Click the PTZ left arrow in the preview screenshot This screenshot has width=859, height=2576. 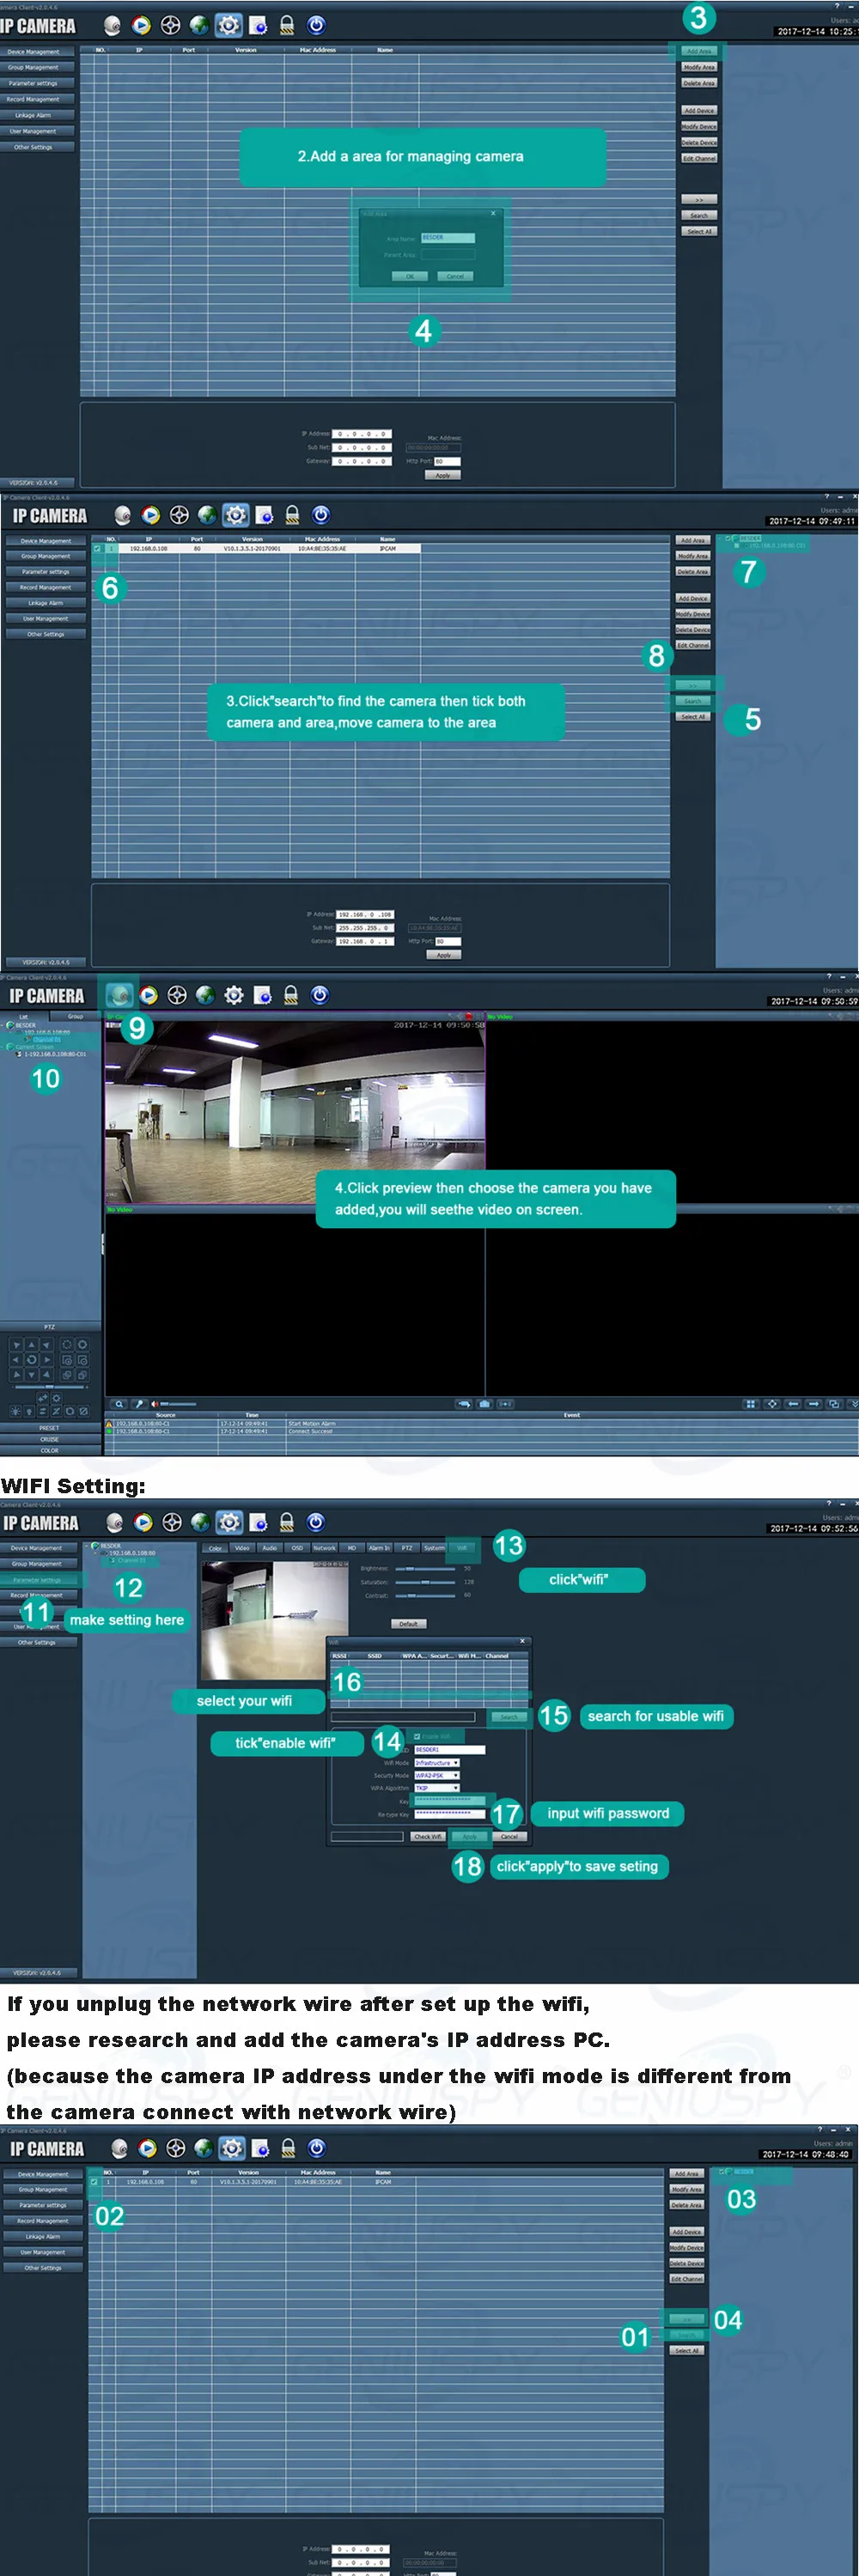[16, 1360]
